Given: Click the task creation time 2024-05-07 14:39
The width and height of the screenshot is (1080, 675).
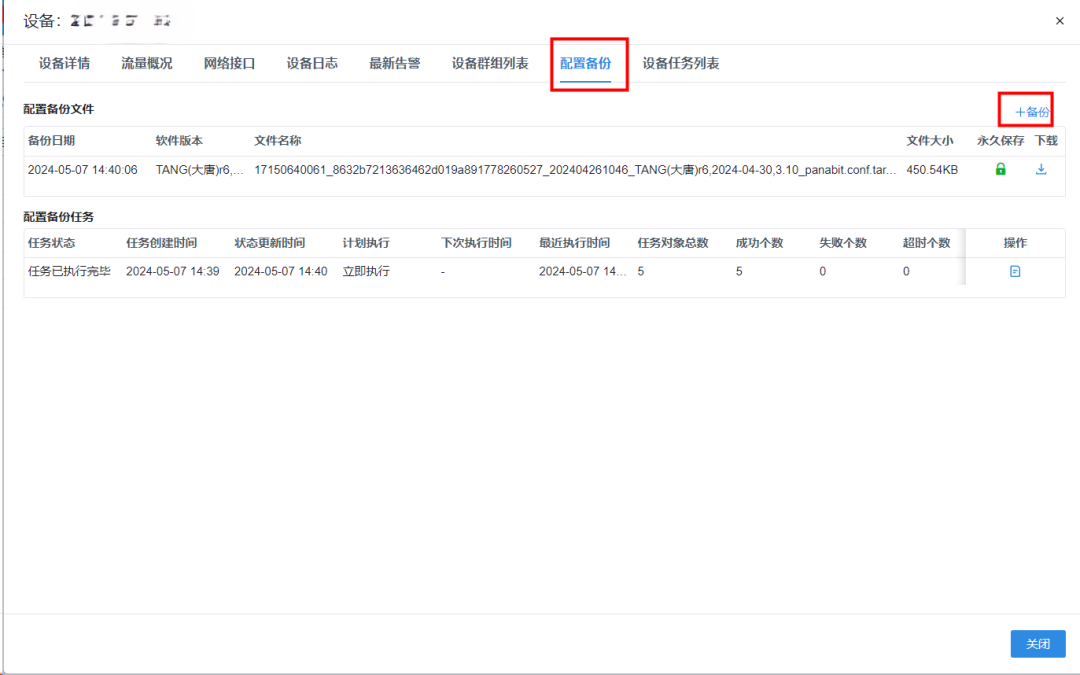Looking at the screenshot, I should pyautogui.click(x=173, y=271).
